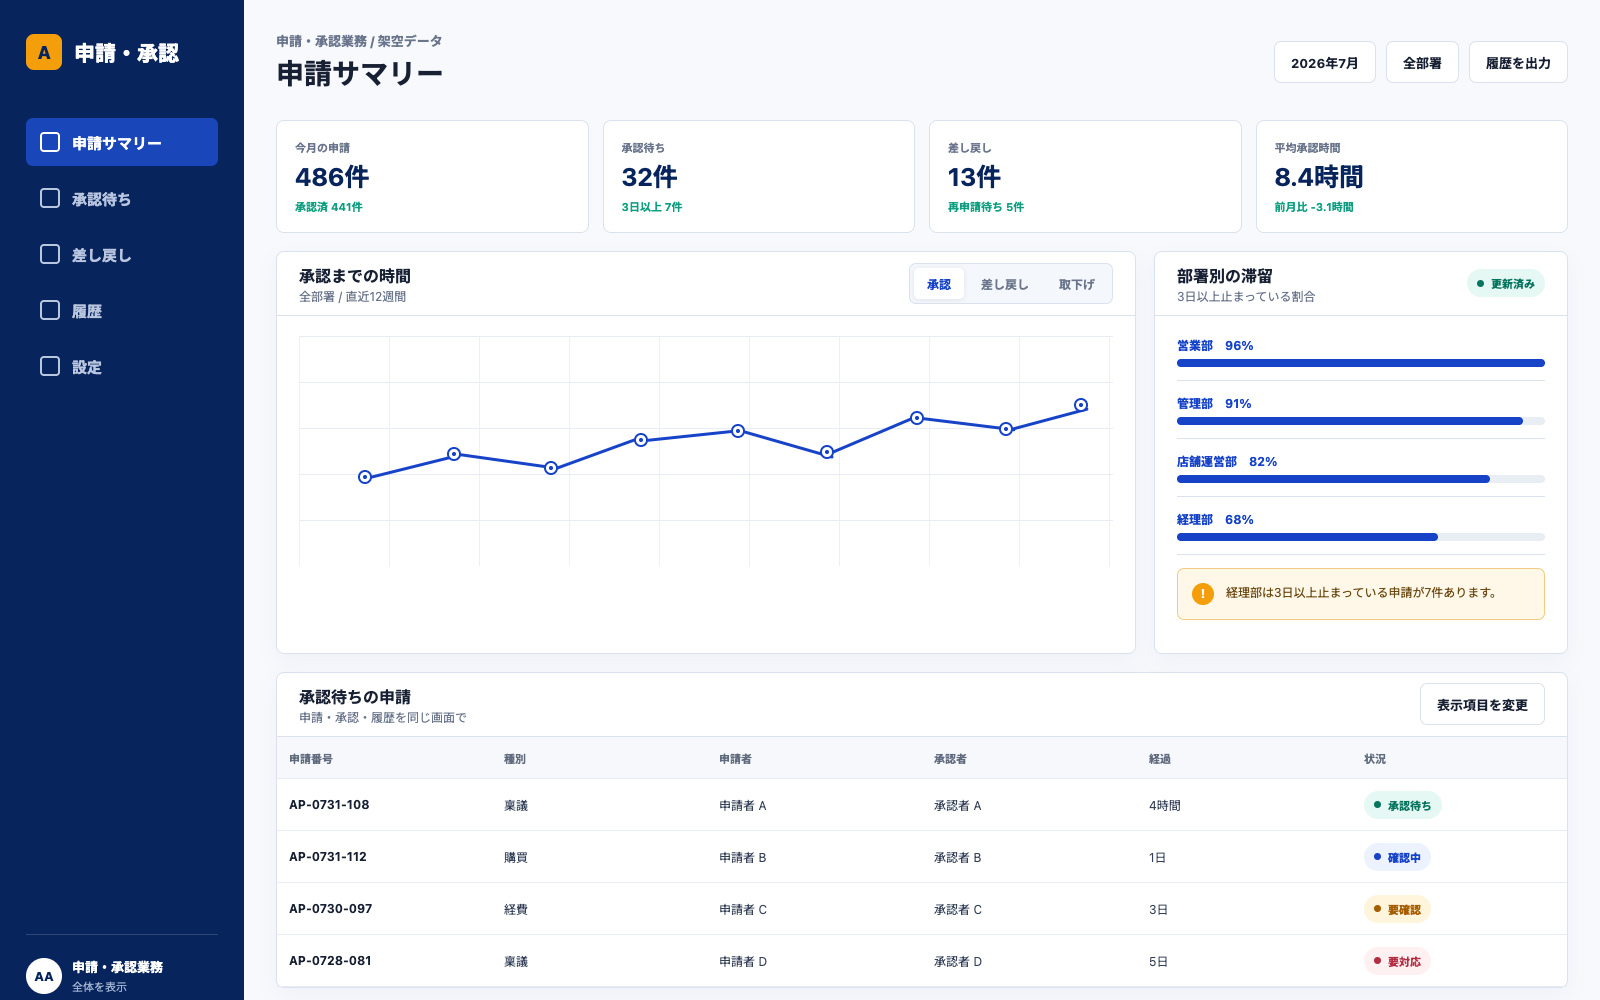
Task: Open the 2026年7月 period selector
Action: 1325,62
